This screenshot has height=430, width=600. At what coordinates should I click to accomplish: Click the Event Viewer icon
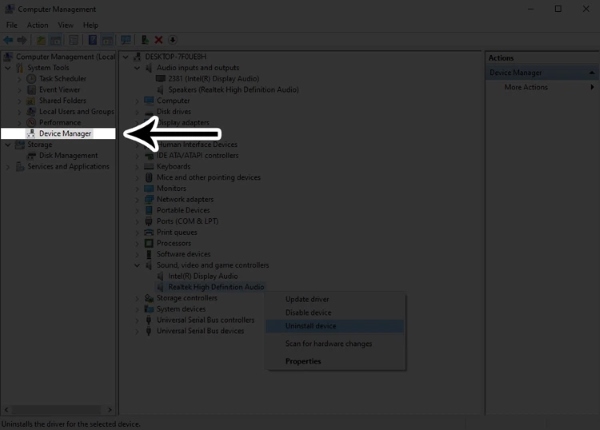point(31,90)
